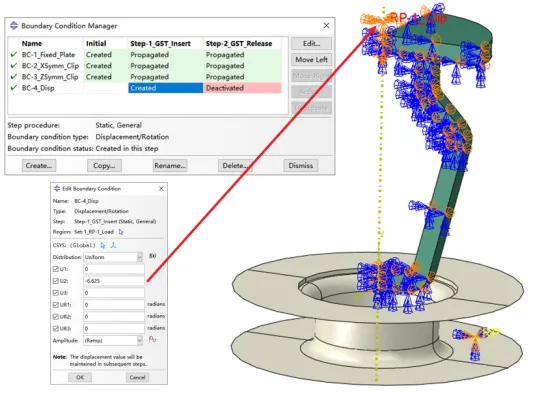Click the Delete... button
This screenshot has height=396, width=545.
[235, 166]
